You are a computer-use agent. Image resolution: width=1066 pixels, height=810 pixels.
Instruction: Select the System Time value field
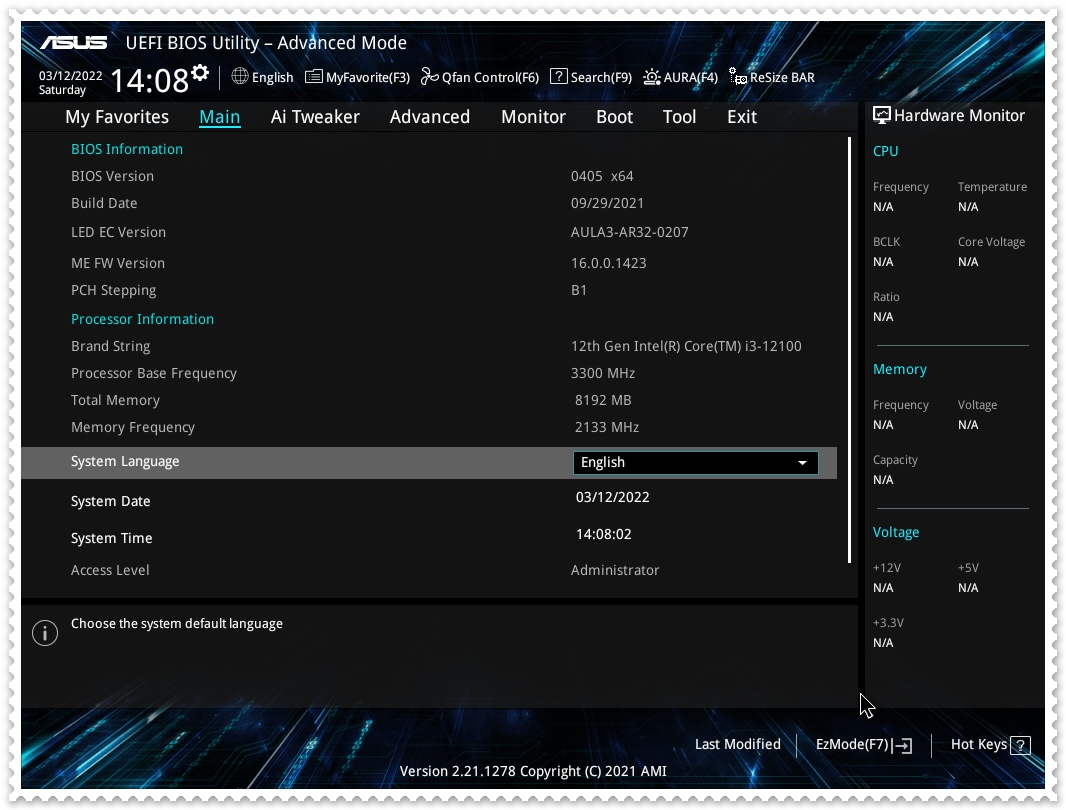[604, 535]
